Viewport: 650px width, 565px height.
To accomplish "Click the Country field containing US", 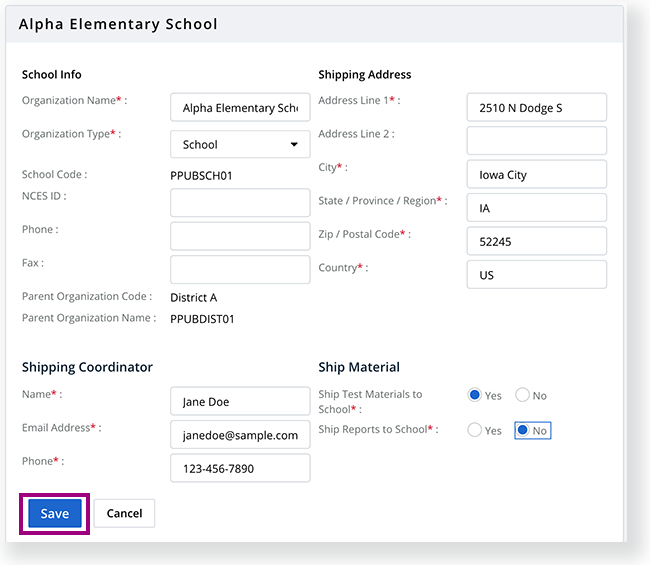I will (x=536, y=275).
